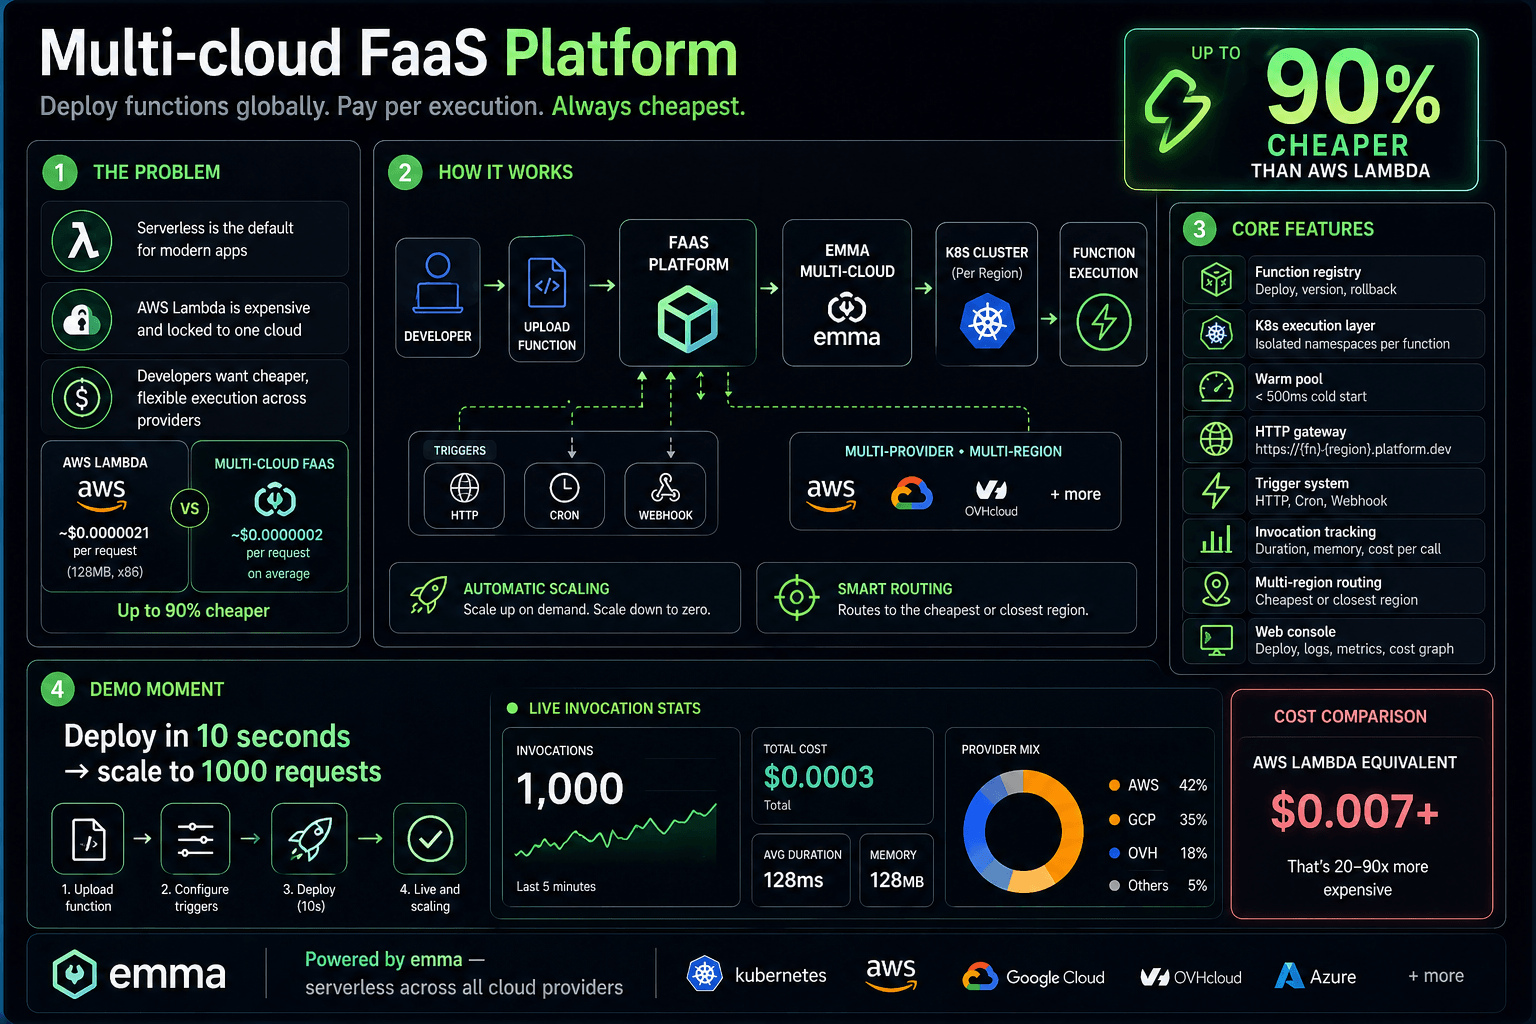Click the Google Cloud logo in the footer
Image resolution: width=1536 pixels, height=1024 pixels.
tap(1033, 977)
